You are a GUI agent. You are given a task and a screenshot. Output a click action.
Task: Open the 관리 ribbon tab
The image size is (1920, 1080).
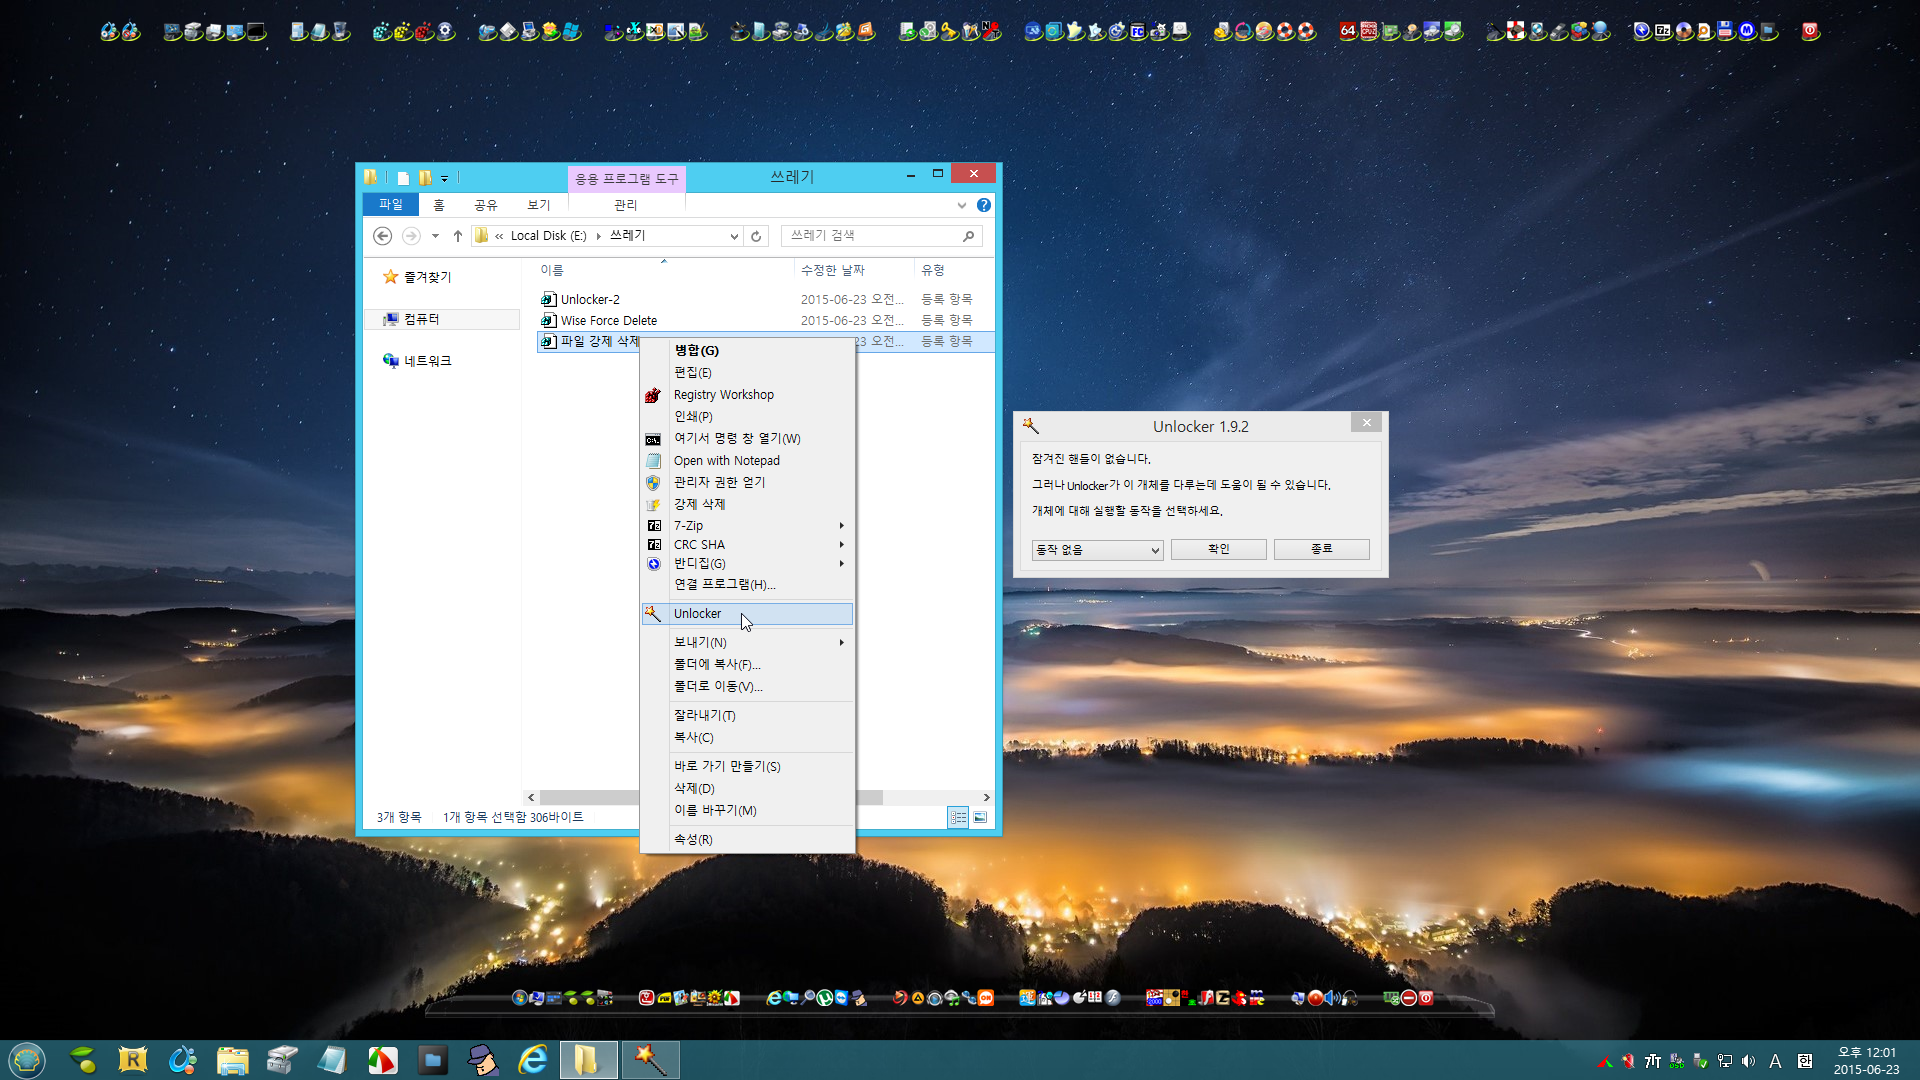tap(626, 205)
